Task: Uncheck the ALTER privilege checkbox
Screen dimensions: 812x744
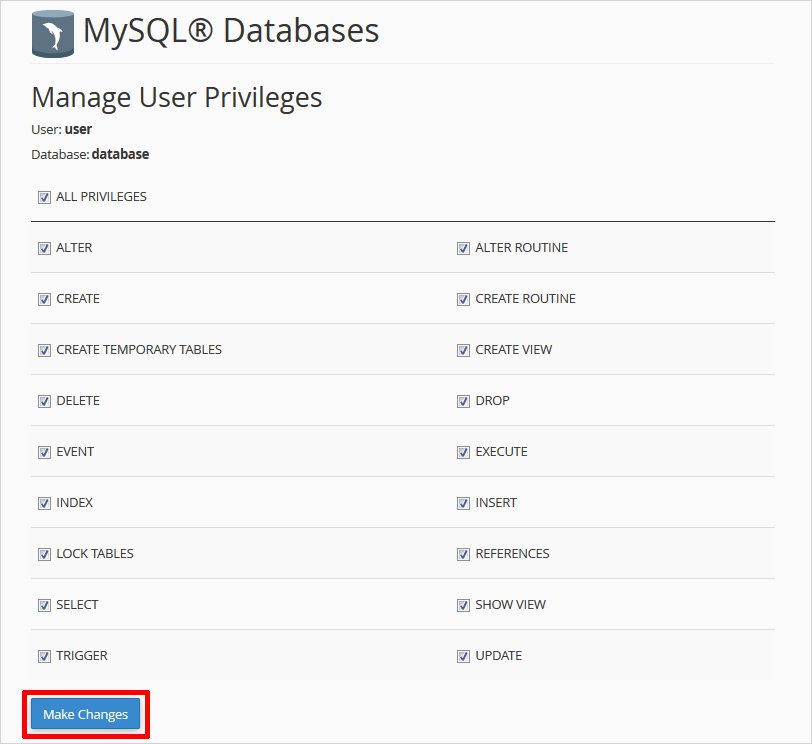Action: tap(44, 248)
